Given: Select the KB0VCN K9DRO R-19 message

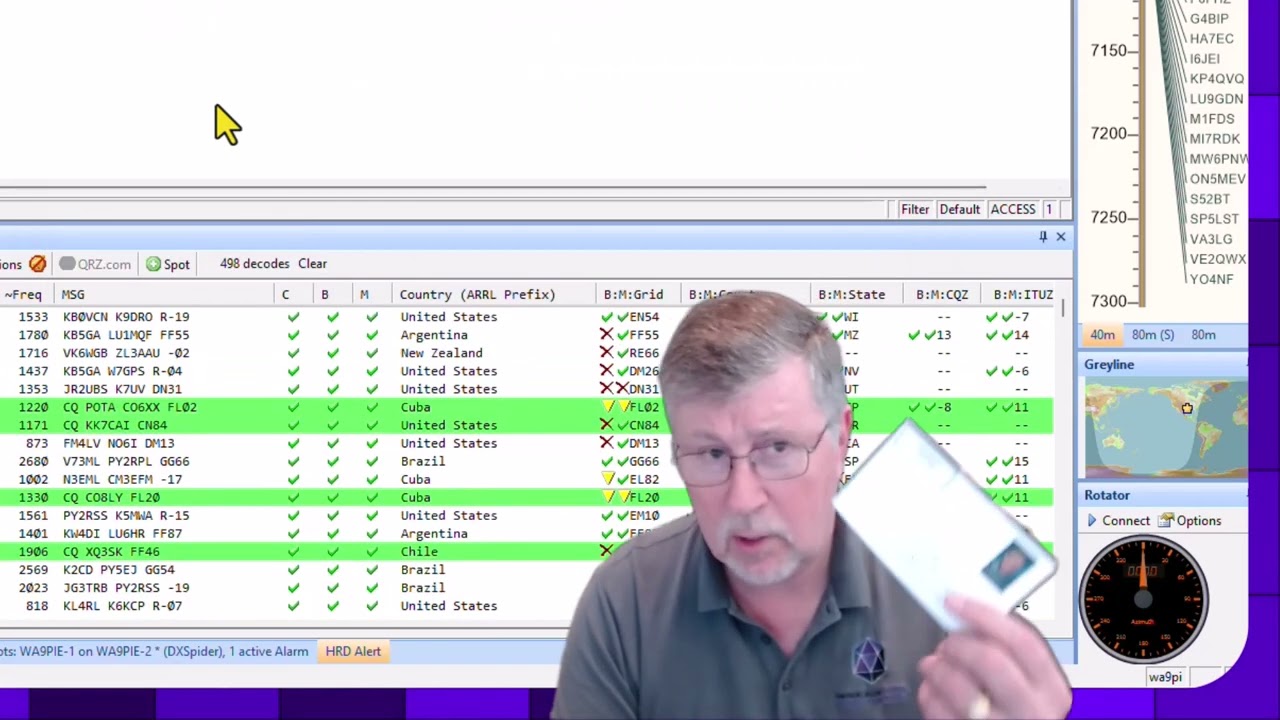Looking at the screenshot, I should [126, 317].
